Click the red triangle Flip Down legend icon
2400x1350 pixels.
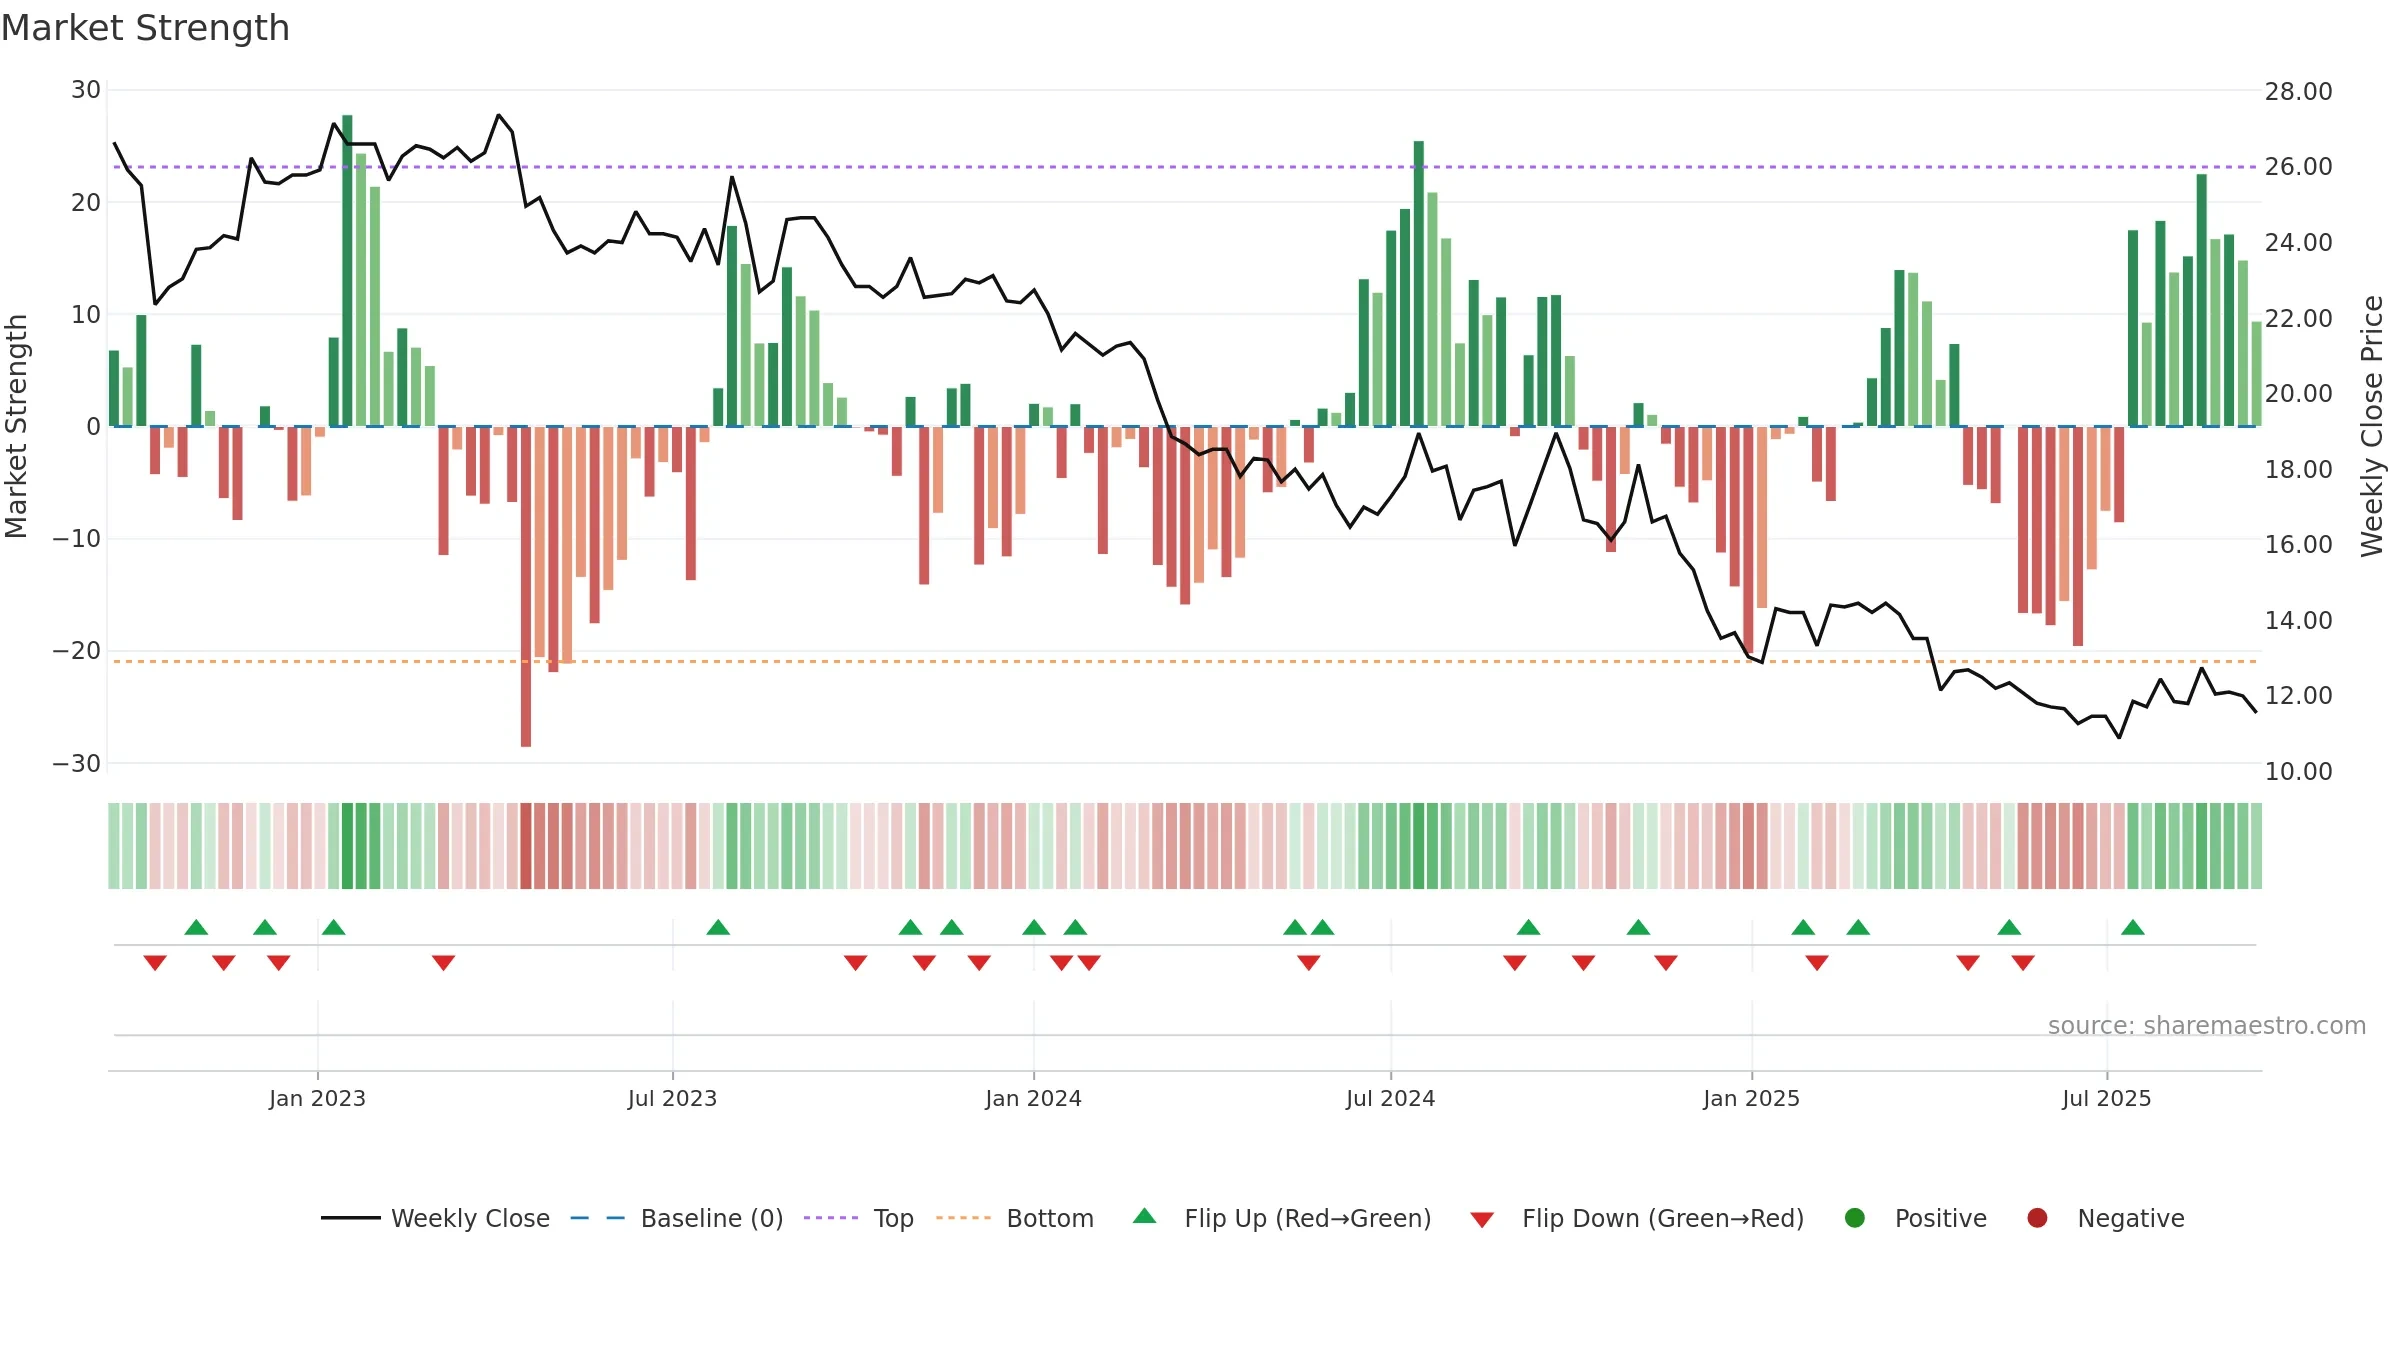pos(1482,1220)
